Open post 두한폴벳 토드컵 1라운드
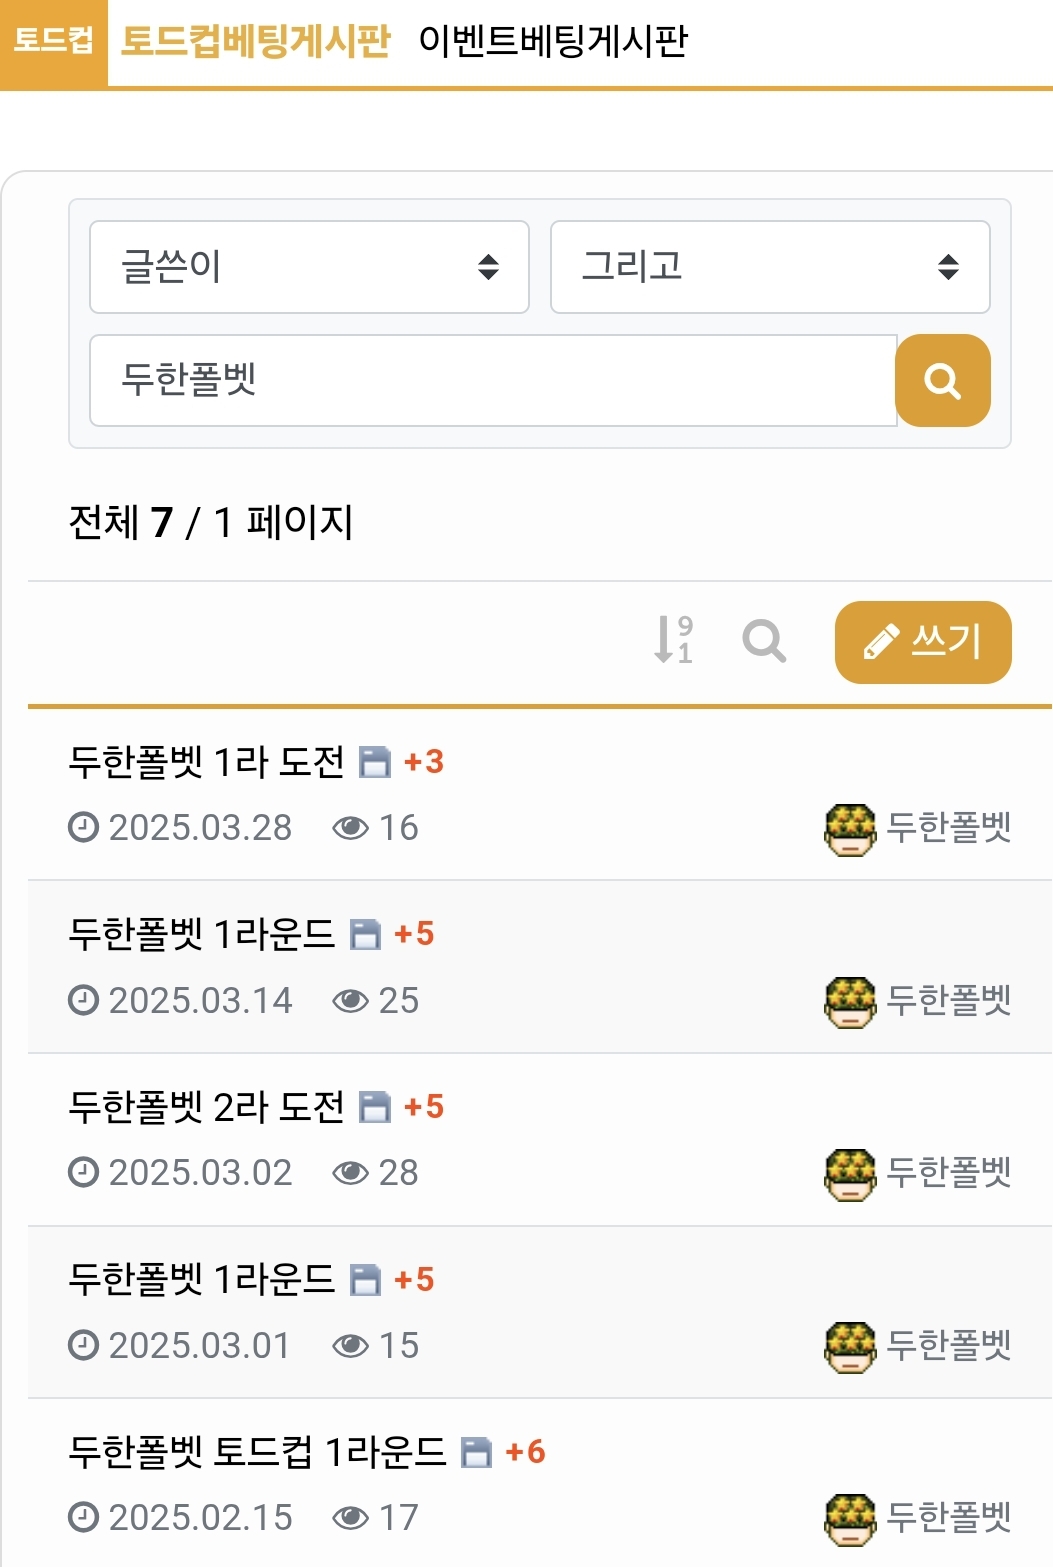The width and height of the screenshot is (1053, 1567). click(x=257, y=1452)
